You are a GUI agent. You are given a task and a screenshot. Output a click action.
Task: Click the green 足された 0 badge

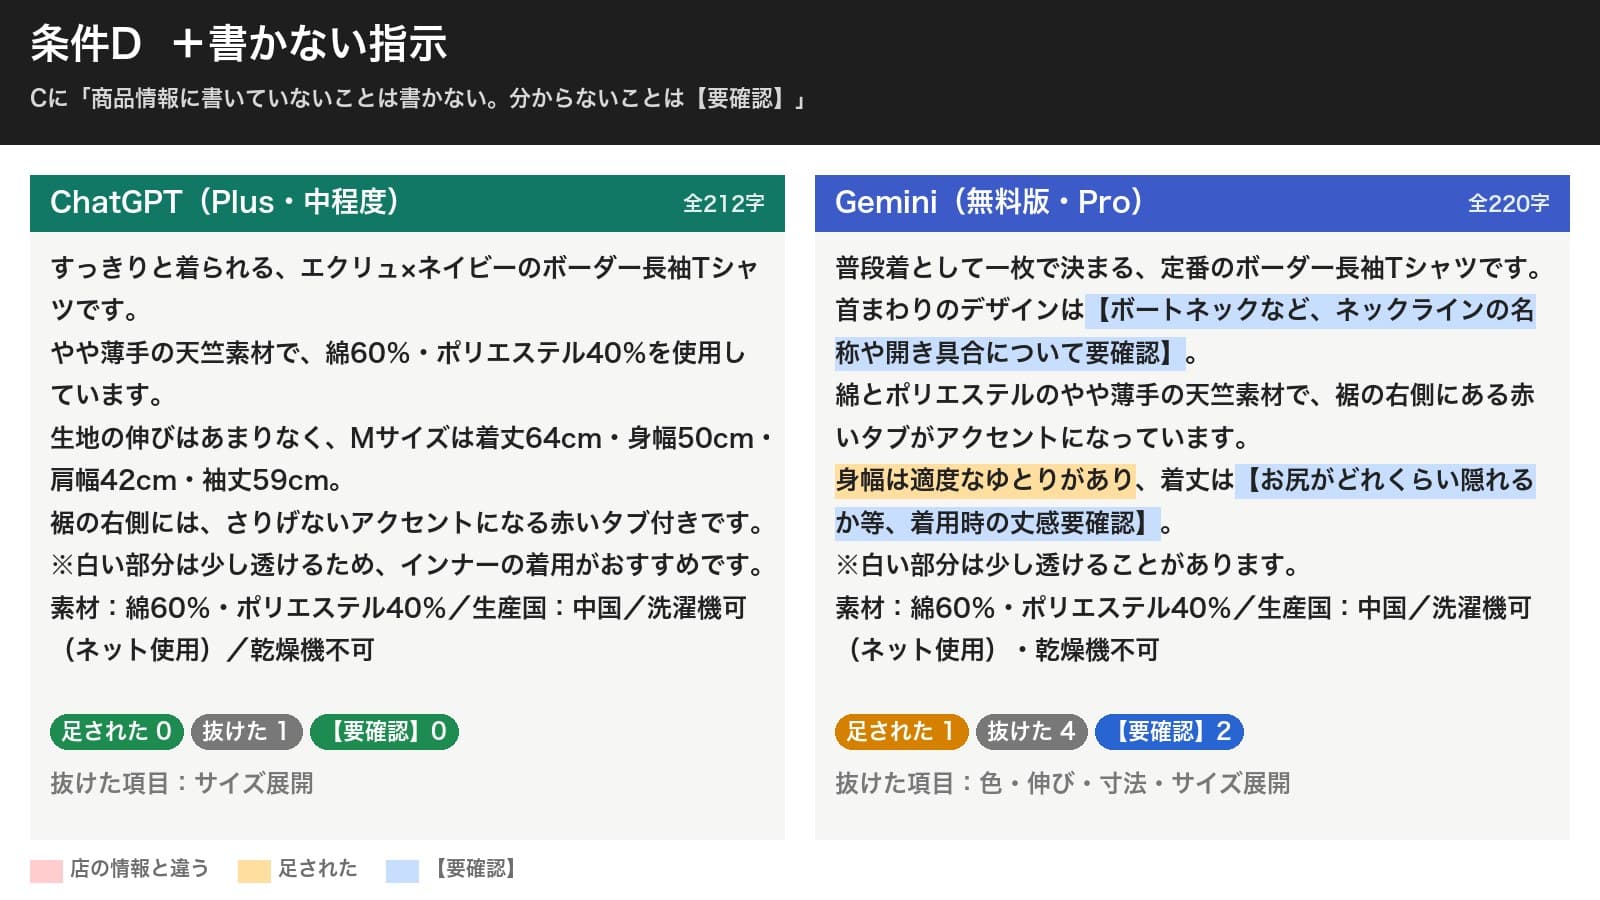[117, 732]
